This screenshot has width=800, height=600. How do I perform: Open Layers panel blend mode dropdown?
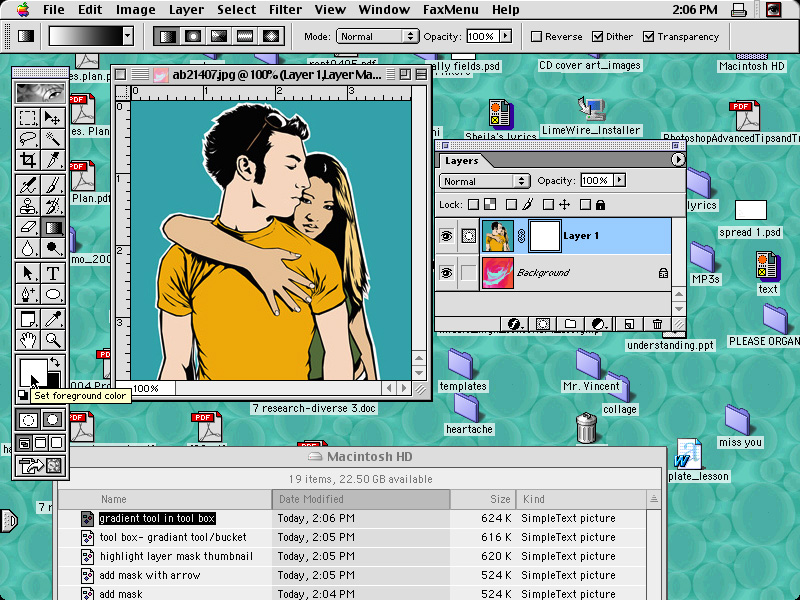coord(483,181)
